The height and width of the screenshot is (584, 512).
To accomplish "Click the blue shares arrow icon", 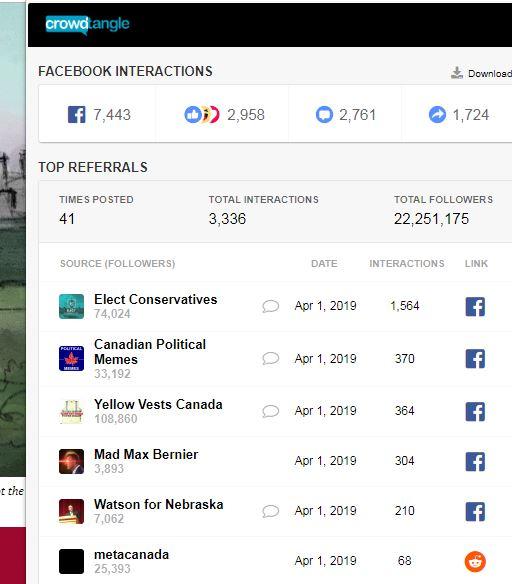I will tap(437, 114).
